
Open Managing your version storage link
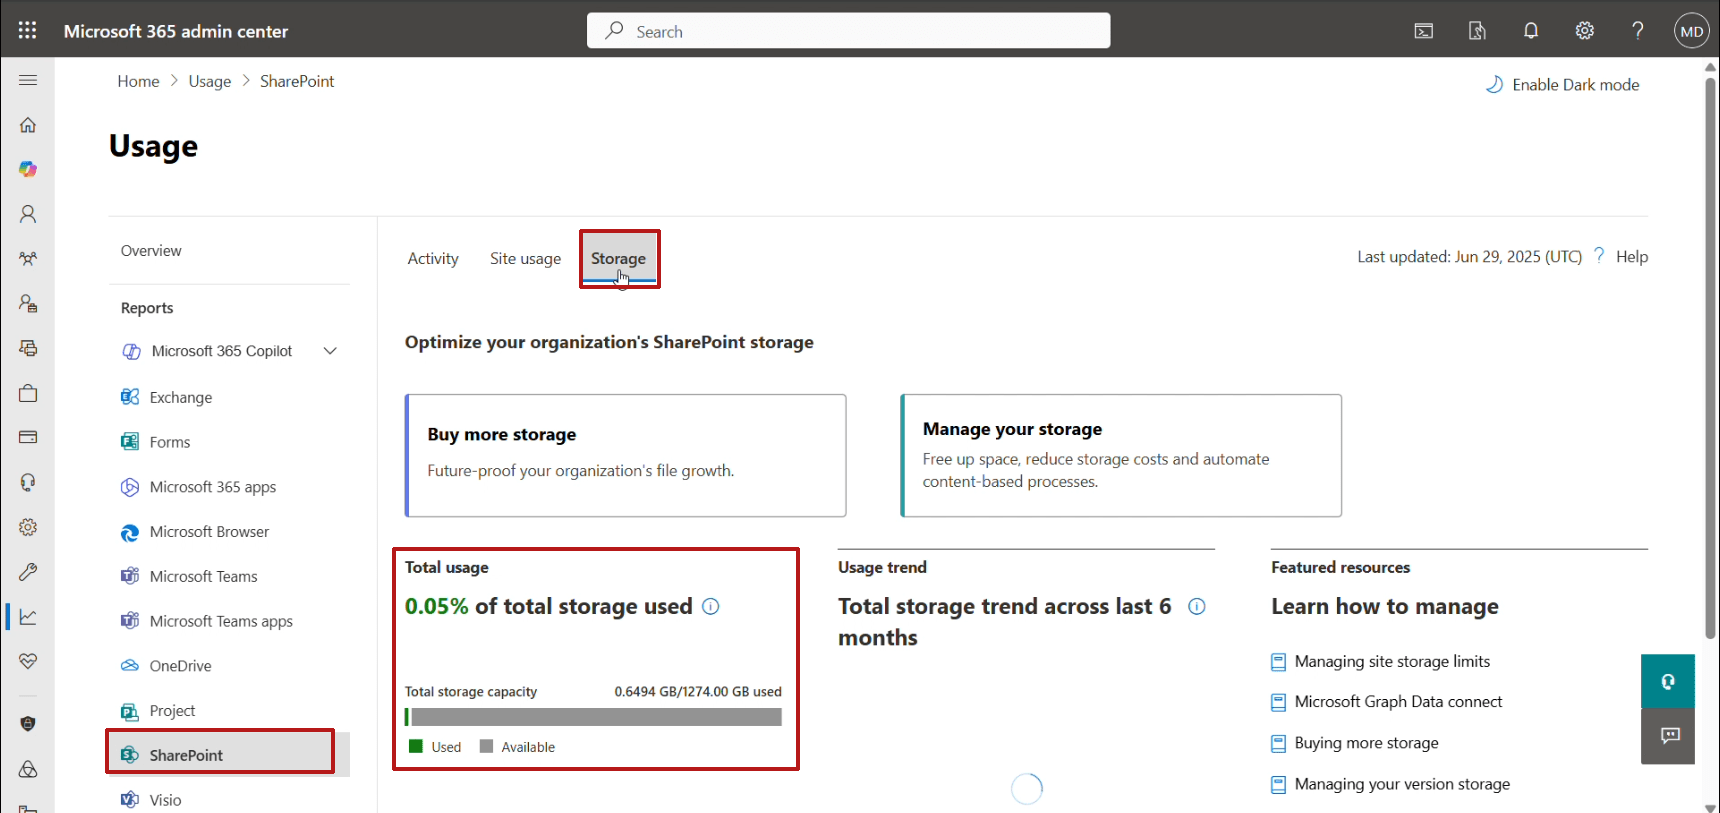[x=1402, y=784]
